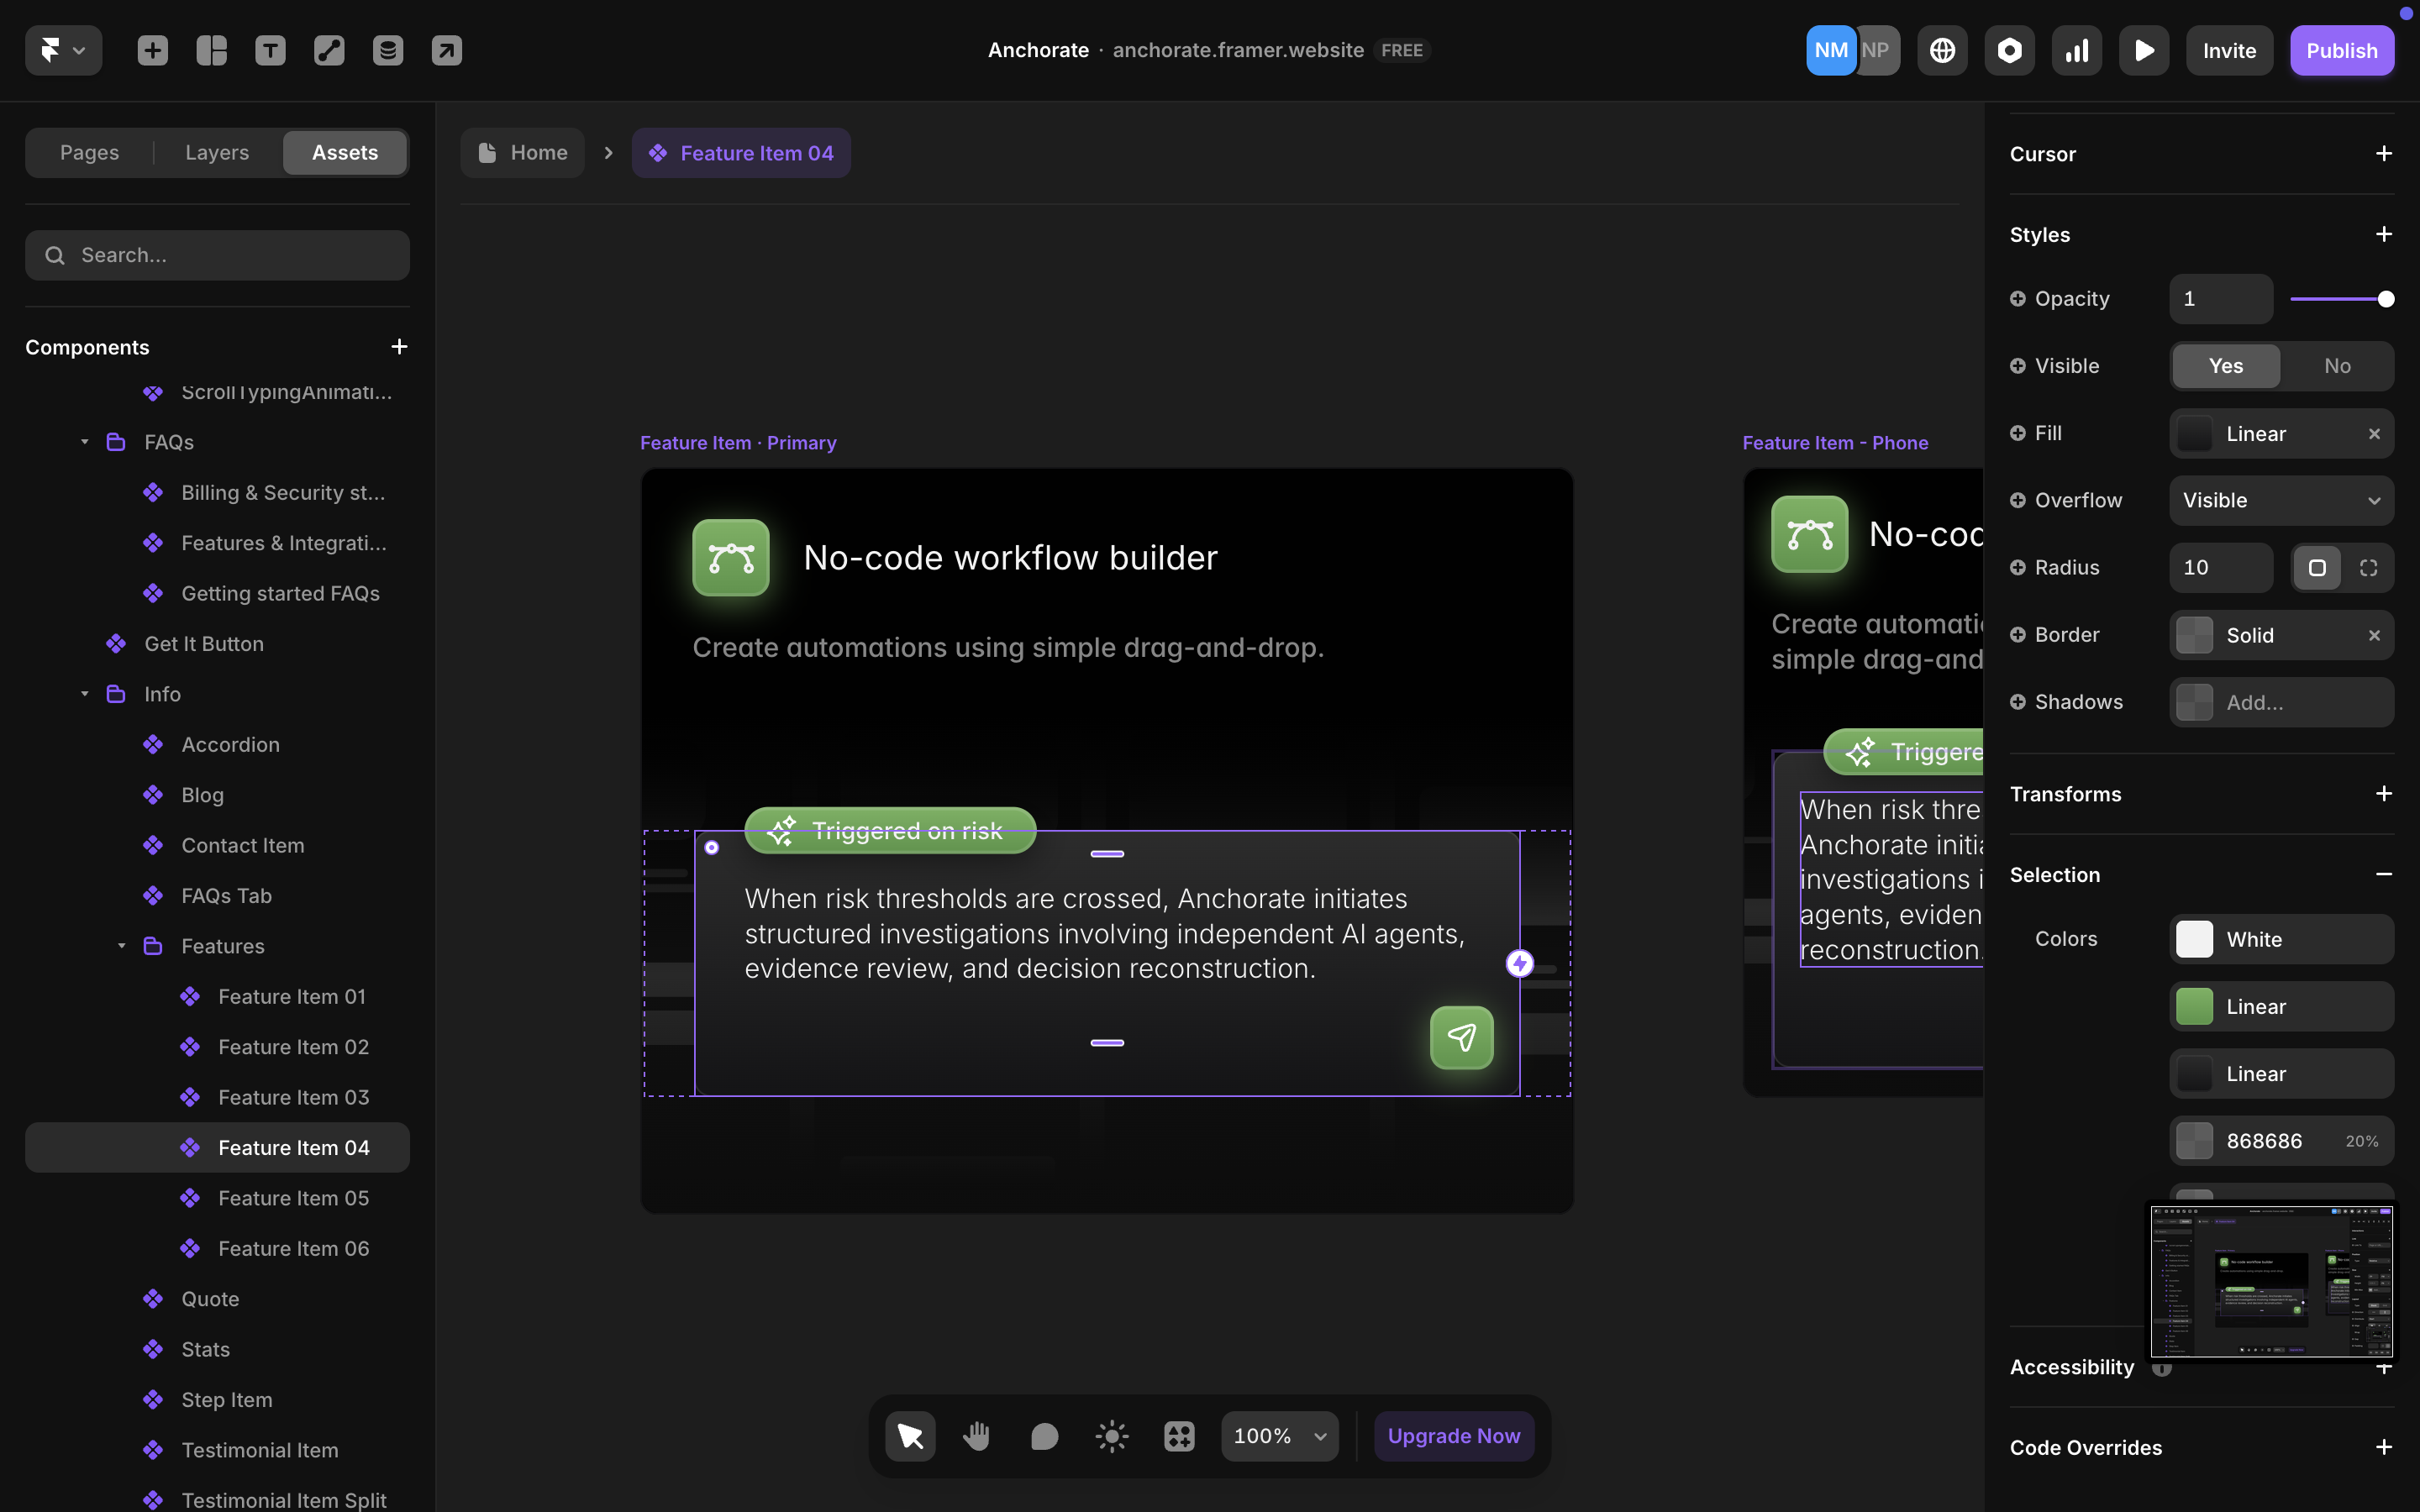Screen dimensions: 2420x1512
Task: Open the Comments tool in the bottom toolbar
Action: coord(1044,1435)
